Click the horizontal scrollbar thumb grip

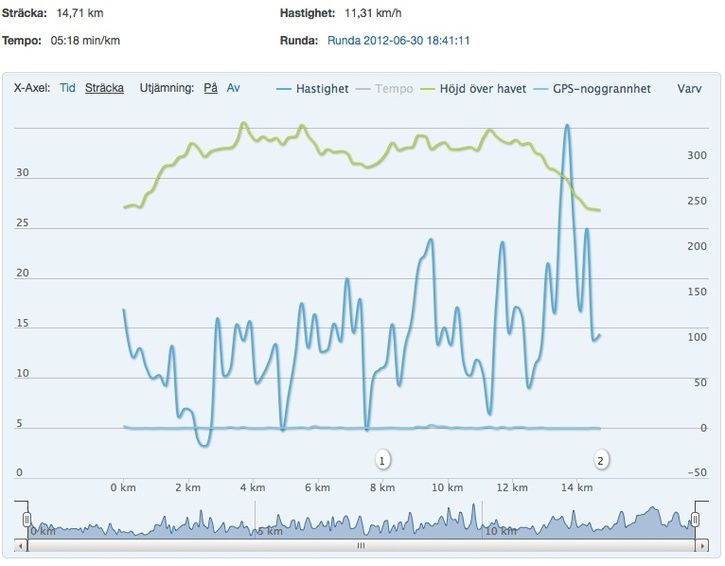tap(361, 547)
